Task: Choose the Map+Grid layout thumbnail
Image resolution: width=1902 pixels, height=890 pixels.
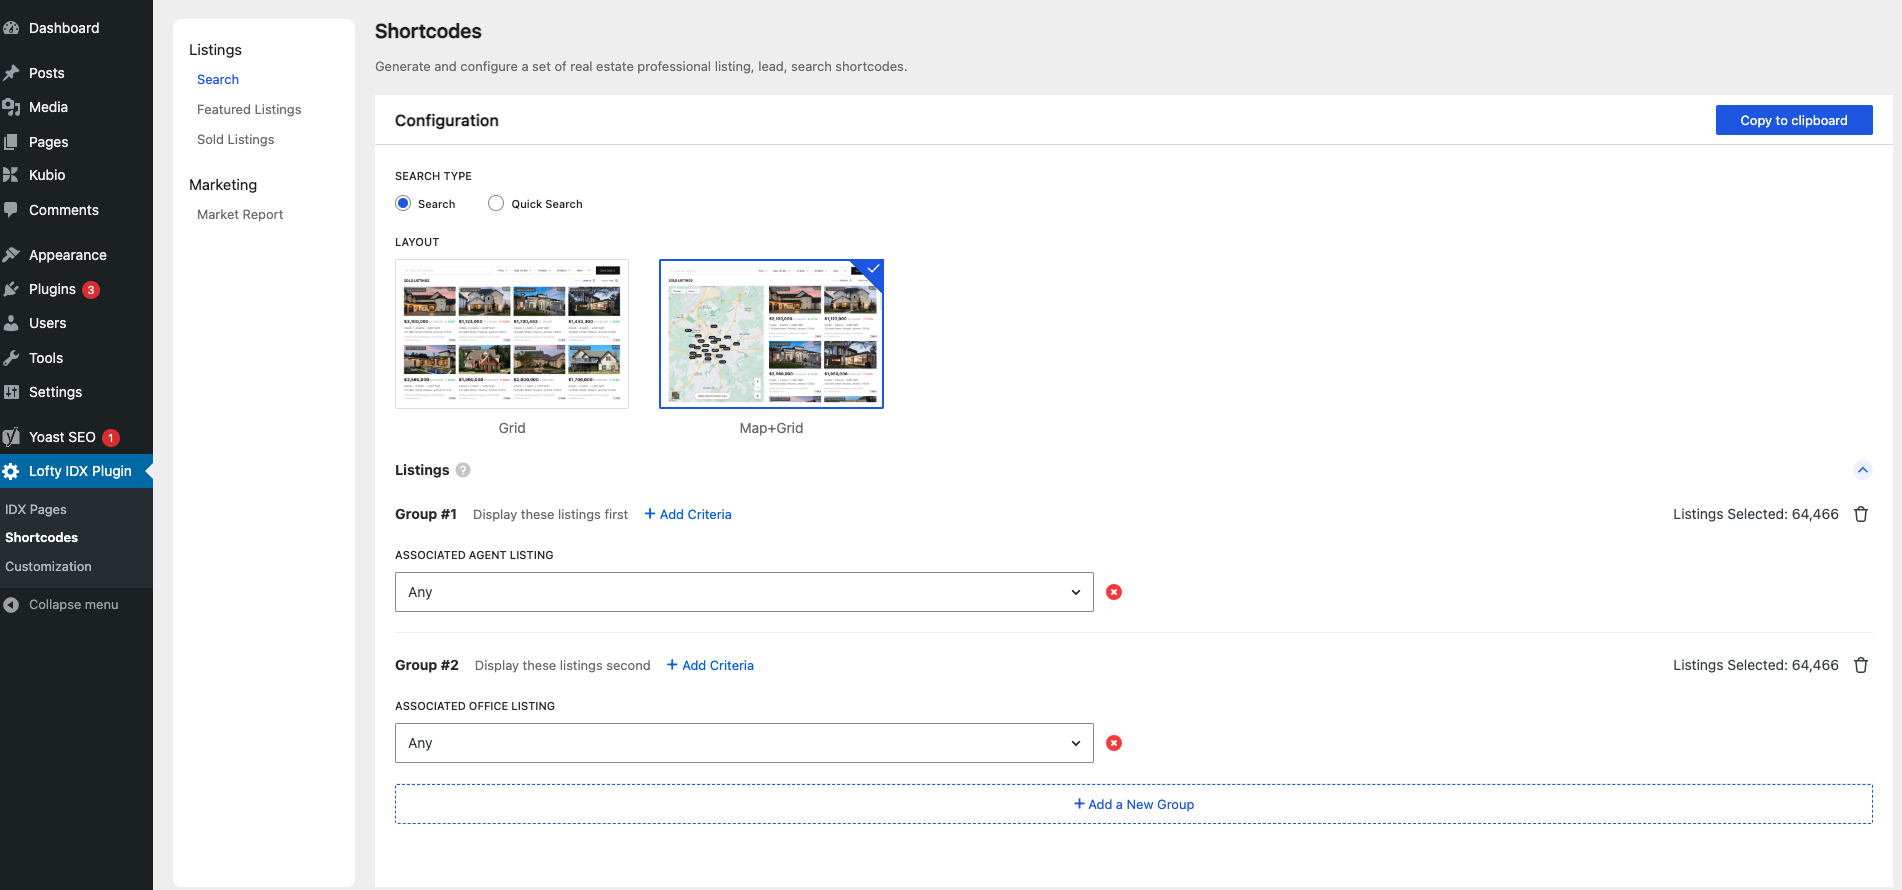Action: click(x=771, y=334)
